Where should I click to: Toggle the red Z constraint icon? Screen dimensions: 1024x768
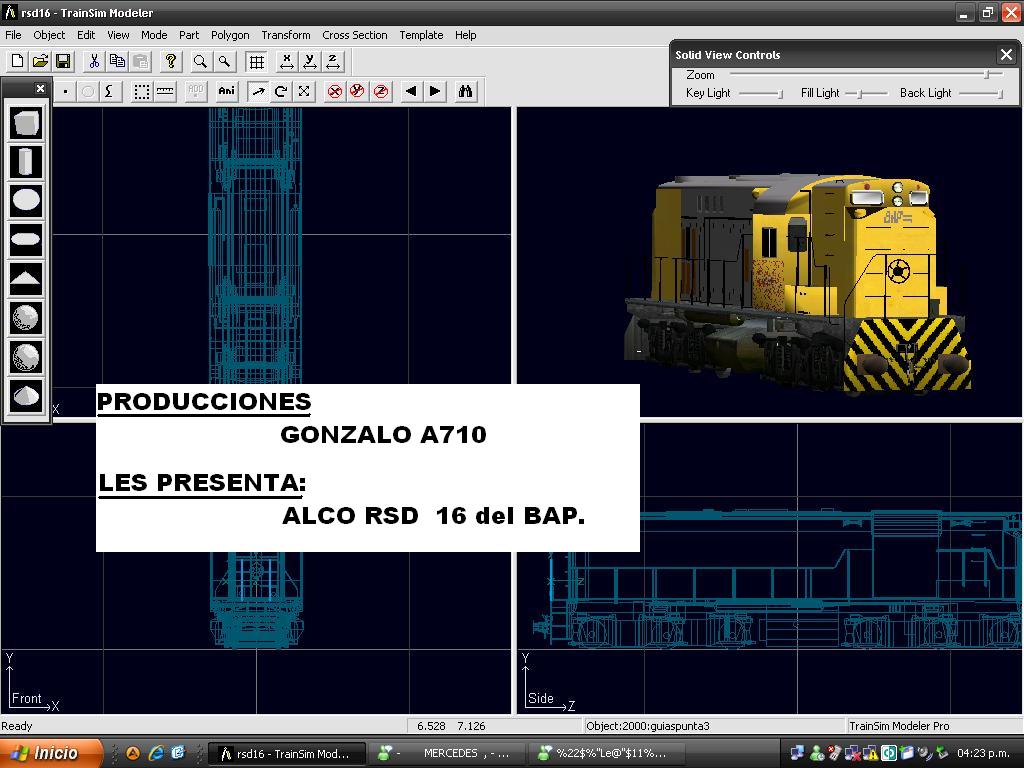pyautogui.click(x=381, y=91)
